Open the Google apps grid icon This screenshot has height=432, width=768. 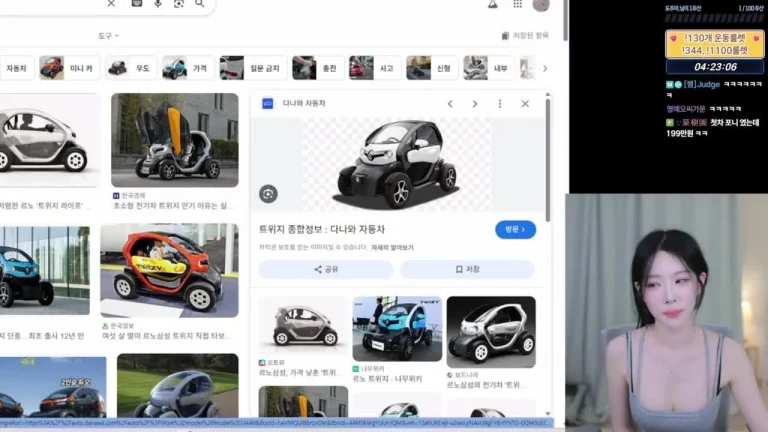click(517, 4)
